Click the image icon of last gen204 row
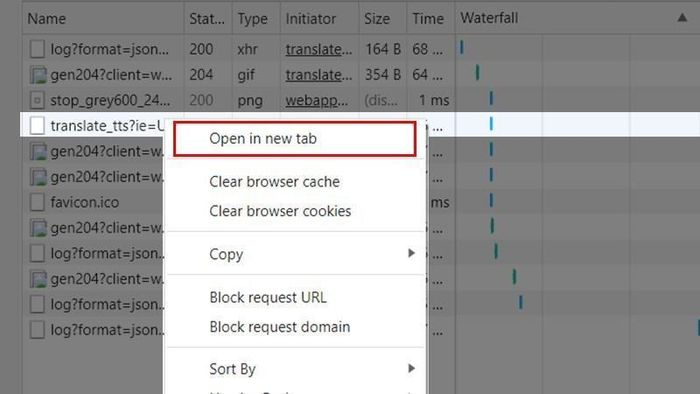This screenshot has height=394, width=700. pyautogui.click(x=38, y=279)
